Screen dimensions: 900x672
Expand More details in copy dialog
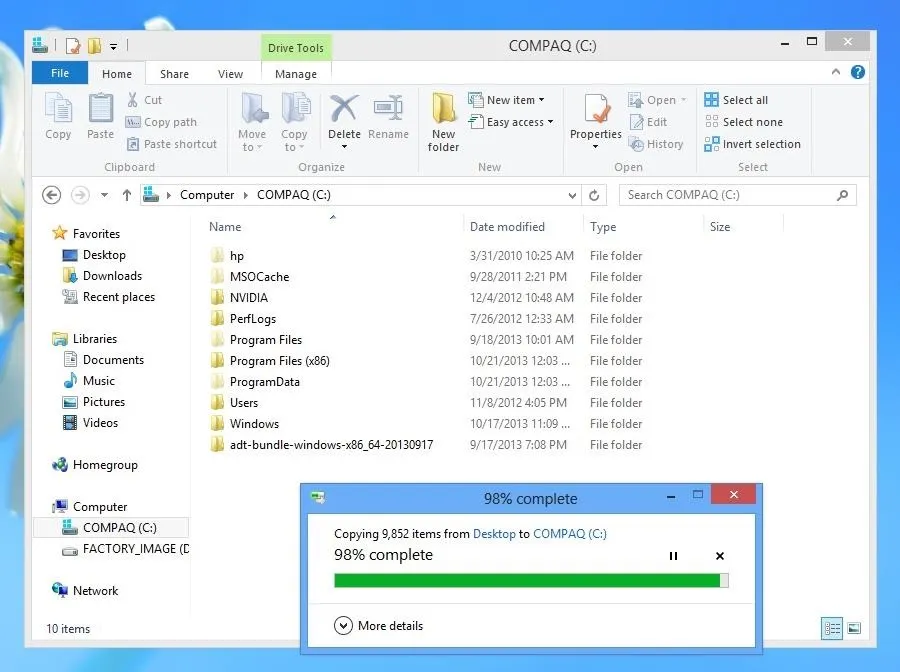379,626
